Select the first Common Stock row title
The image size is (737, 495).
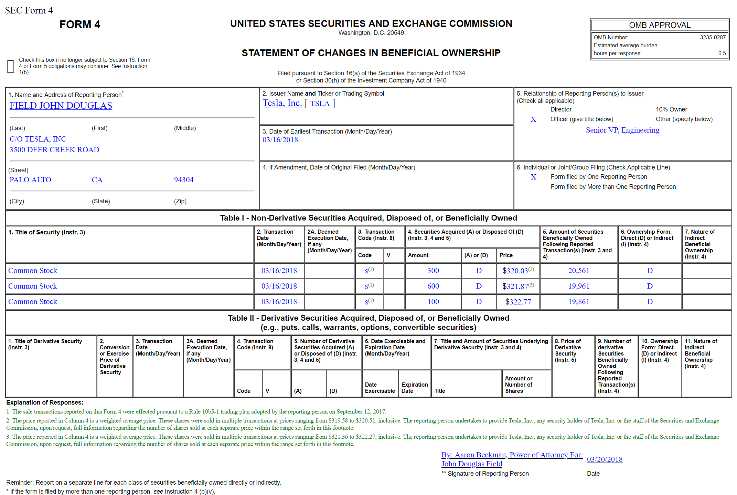pyautogui.click(x=36, y=269)
